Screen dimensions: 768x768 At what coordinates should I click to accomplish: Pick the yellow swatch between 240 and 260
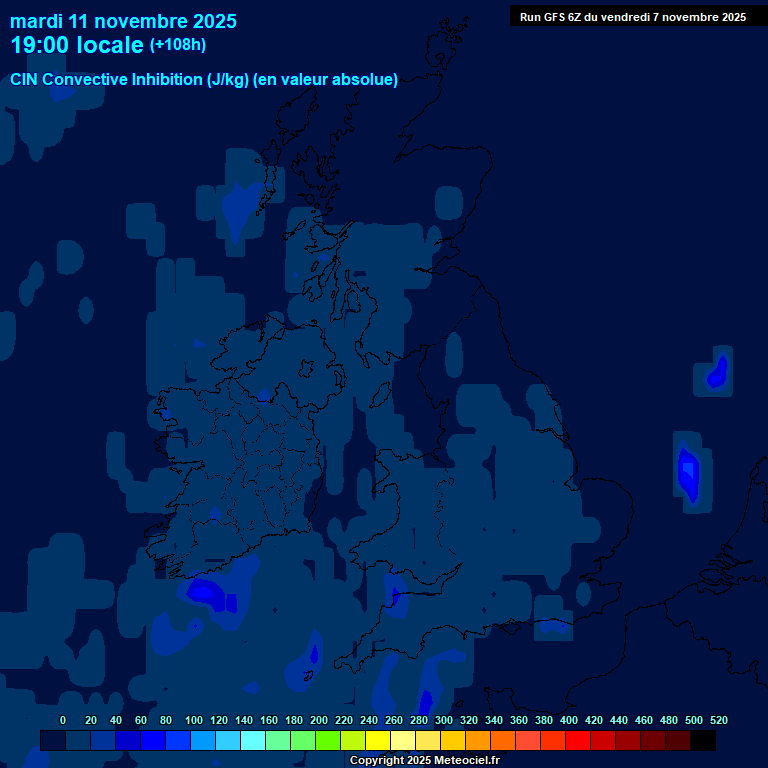(x=378, y=740)
